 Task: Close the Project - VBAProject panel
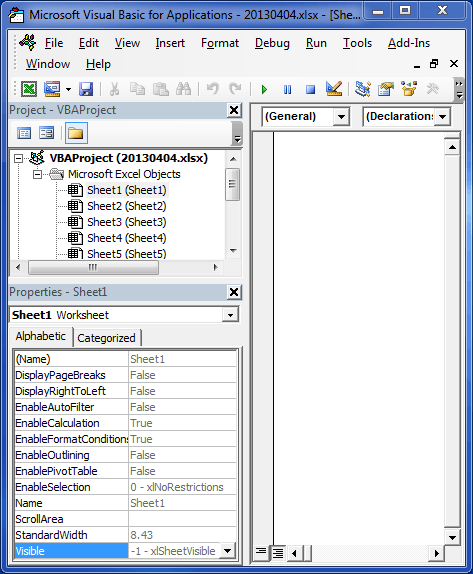(234, 110)
